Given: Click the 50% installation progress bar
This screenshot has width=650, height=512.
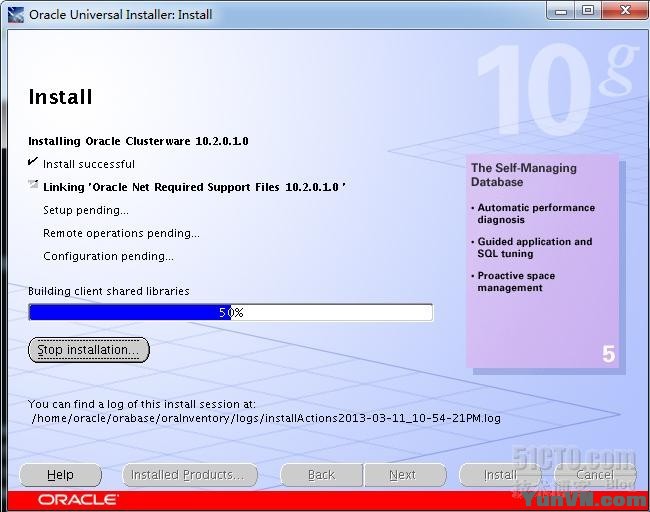Looking at the screenshot, I should pyautogui.click(x=231, y=312).
